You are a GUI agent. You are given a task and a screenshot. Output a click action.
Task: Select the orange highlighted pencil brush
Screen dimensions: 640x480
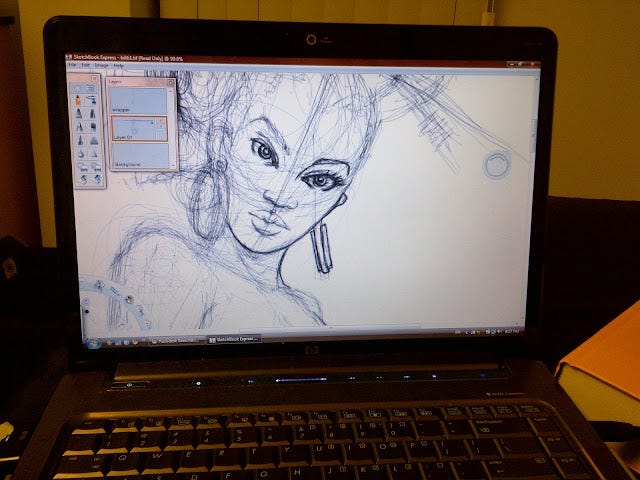pyautogui.click(x=78, y=99)
